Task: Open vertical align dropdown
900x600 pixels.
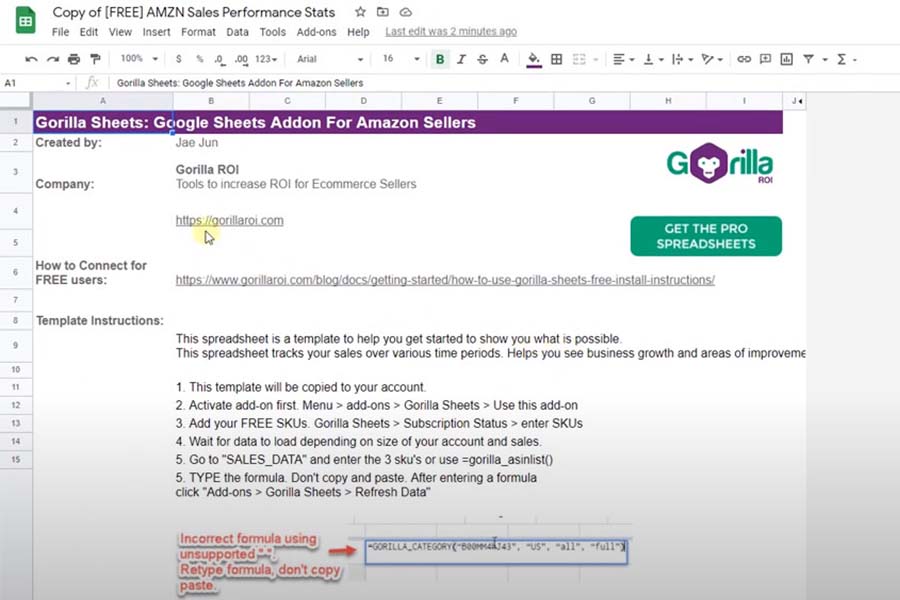Action: [x=653, y=59]
